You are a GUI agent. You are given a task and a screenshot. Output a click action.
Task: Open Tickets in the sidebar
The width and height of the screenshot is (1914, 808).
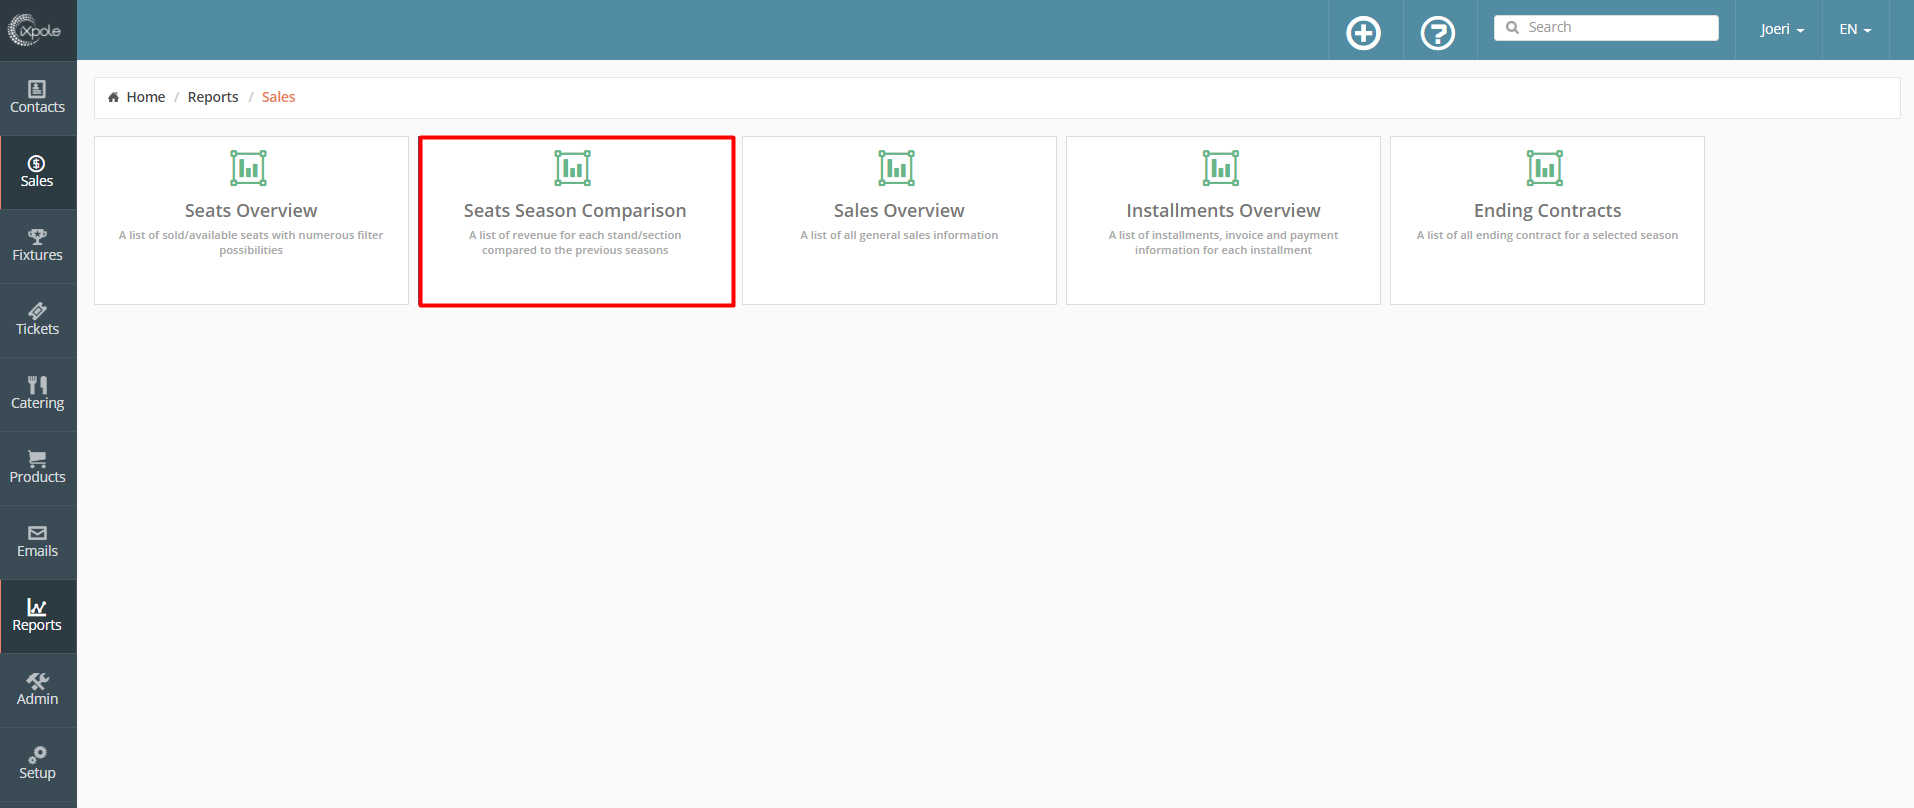pyautogui.click(x=38, y=320)
